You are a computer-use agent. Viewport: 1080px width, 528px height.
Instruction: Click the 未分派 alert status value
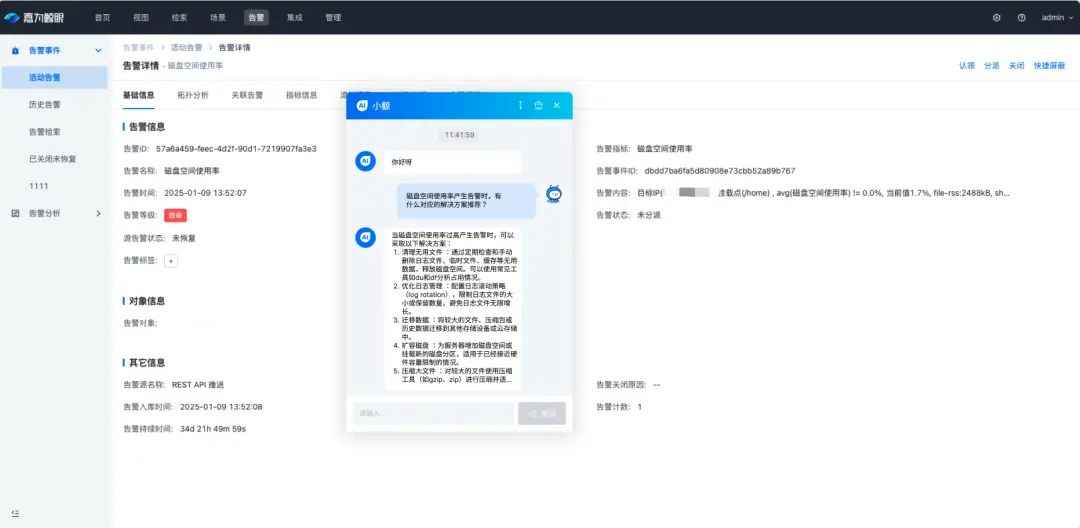tap(650, 215)
